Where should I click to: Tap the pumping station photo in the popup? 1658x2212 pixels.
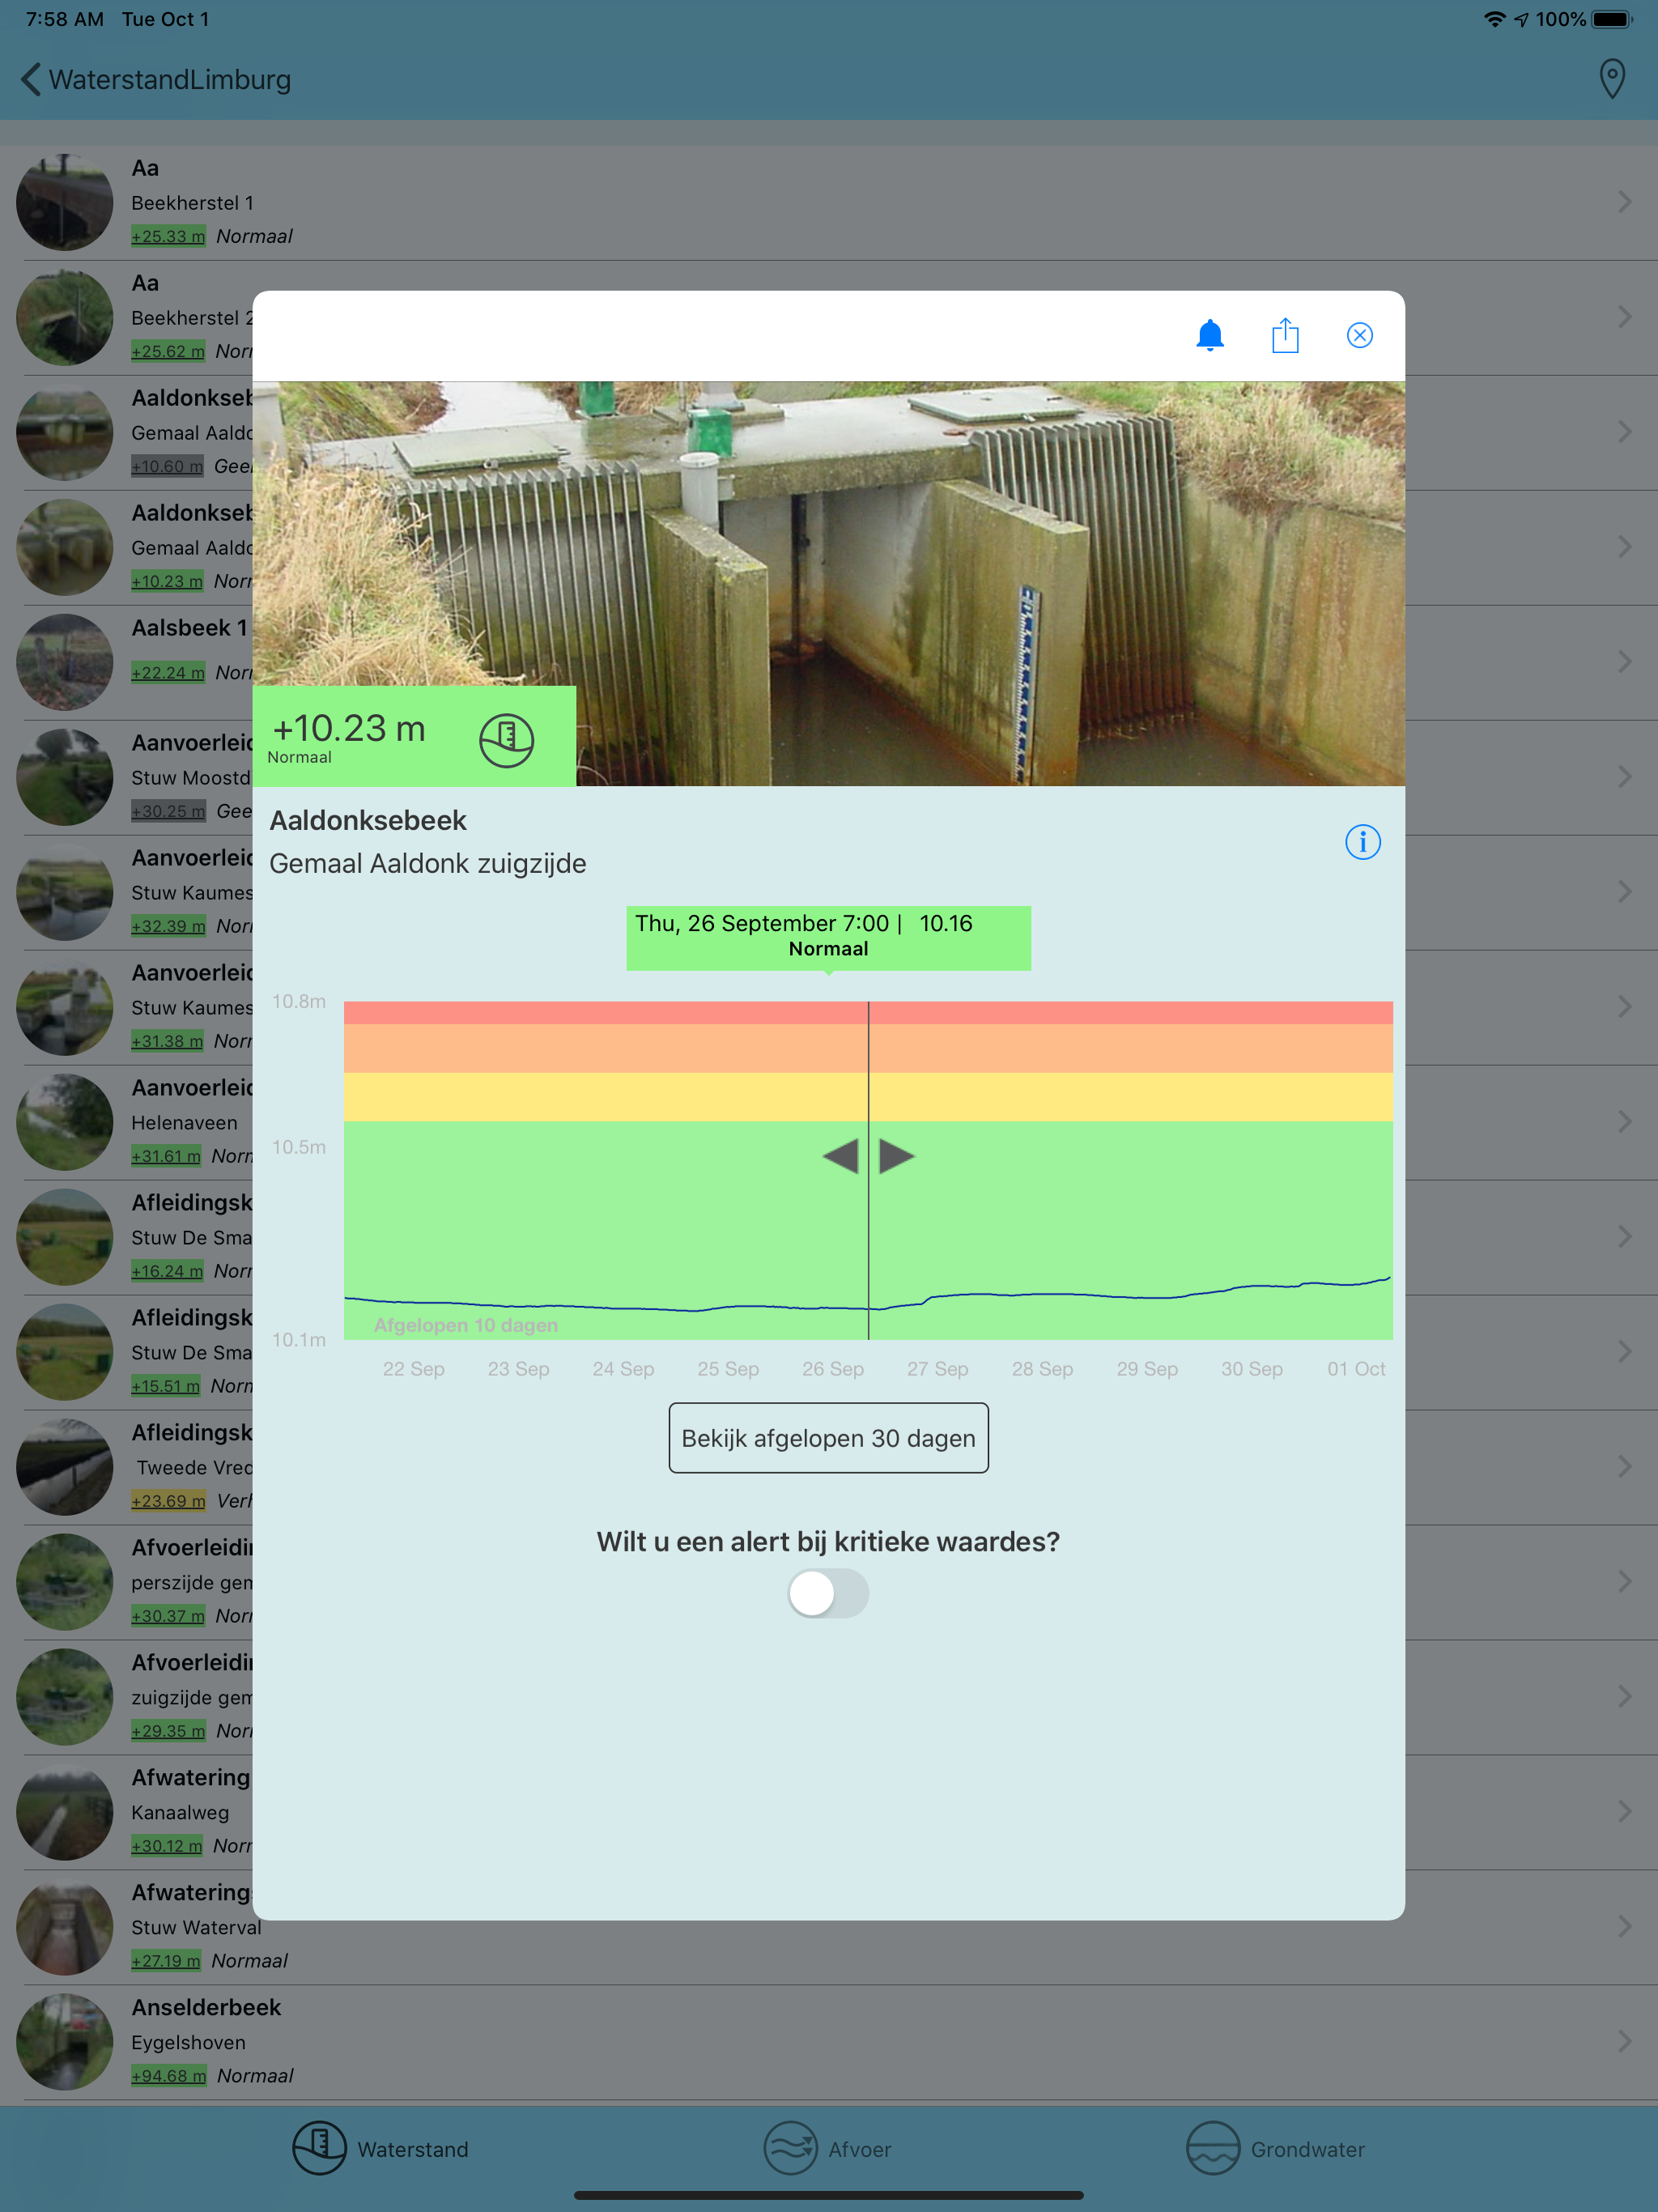coord(828,583)
